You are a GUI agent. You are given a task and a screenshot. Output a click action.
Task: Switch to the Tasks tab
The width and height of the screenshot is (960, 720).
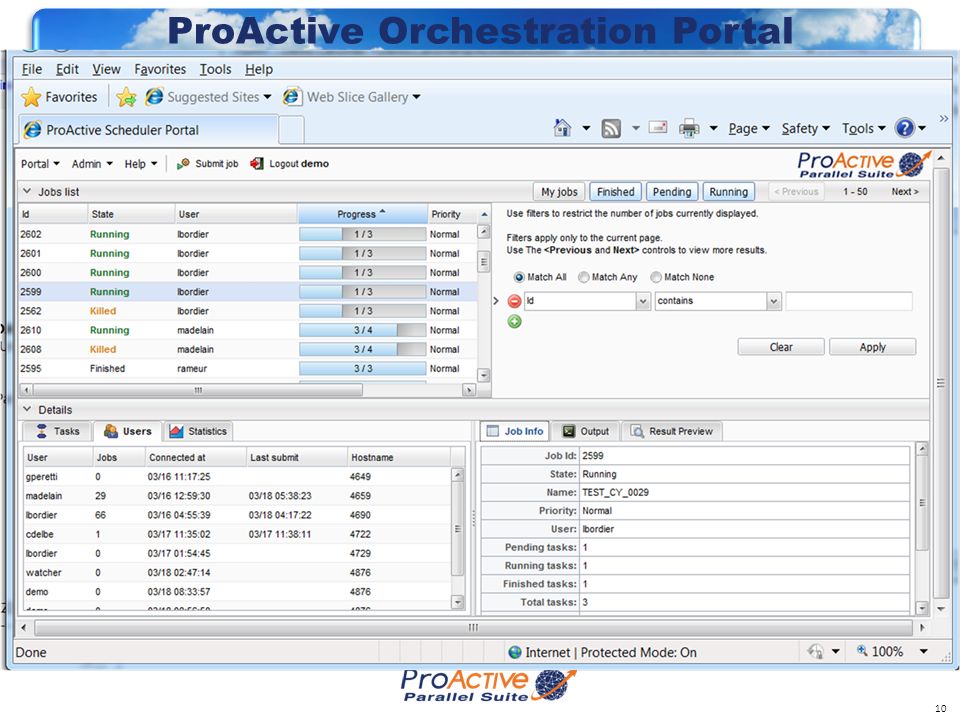coord(57,431)
